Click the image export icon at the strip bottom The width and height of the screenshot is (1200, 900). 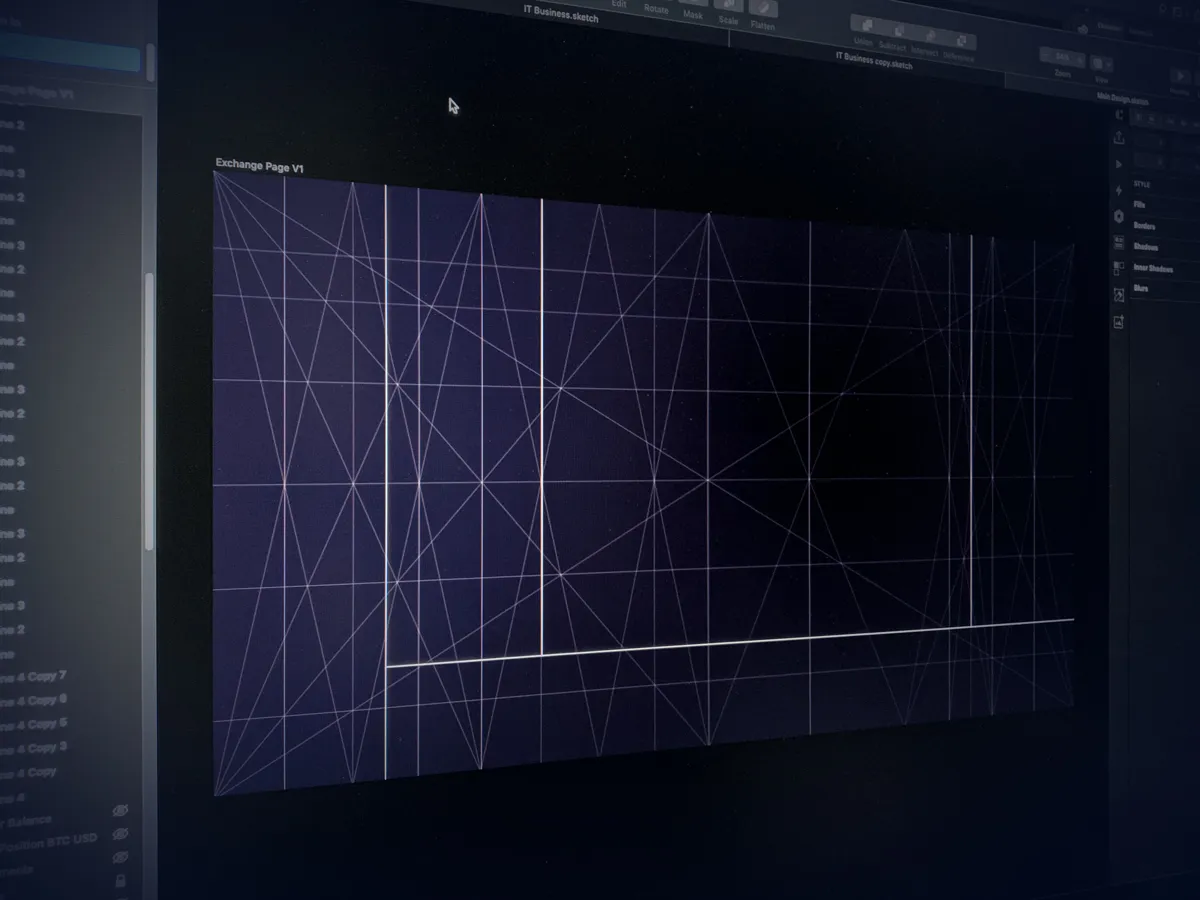pos(1119,322)
